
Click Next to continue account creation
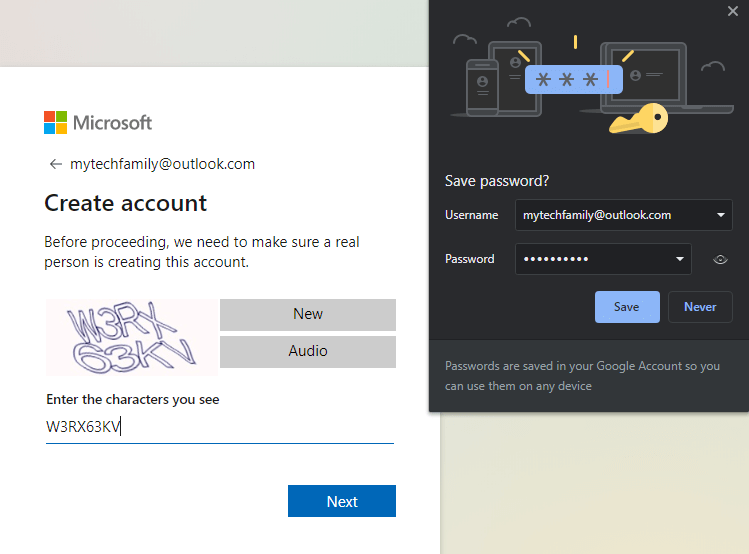[x=342, y=501]
